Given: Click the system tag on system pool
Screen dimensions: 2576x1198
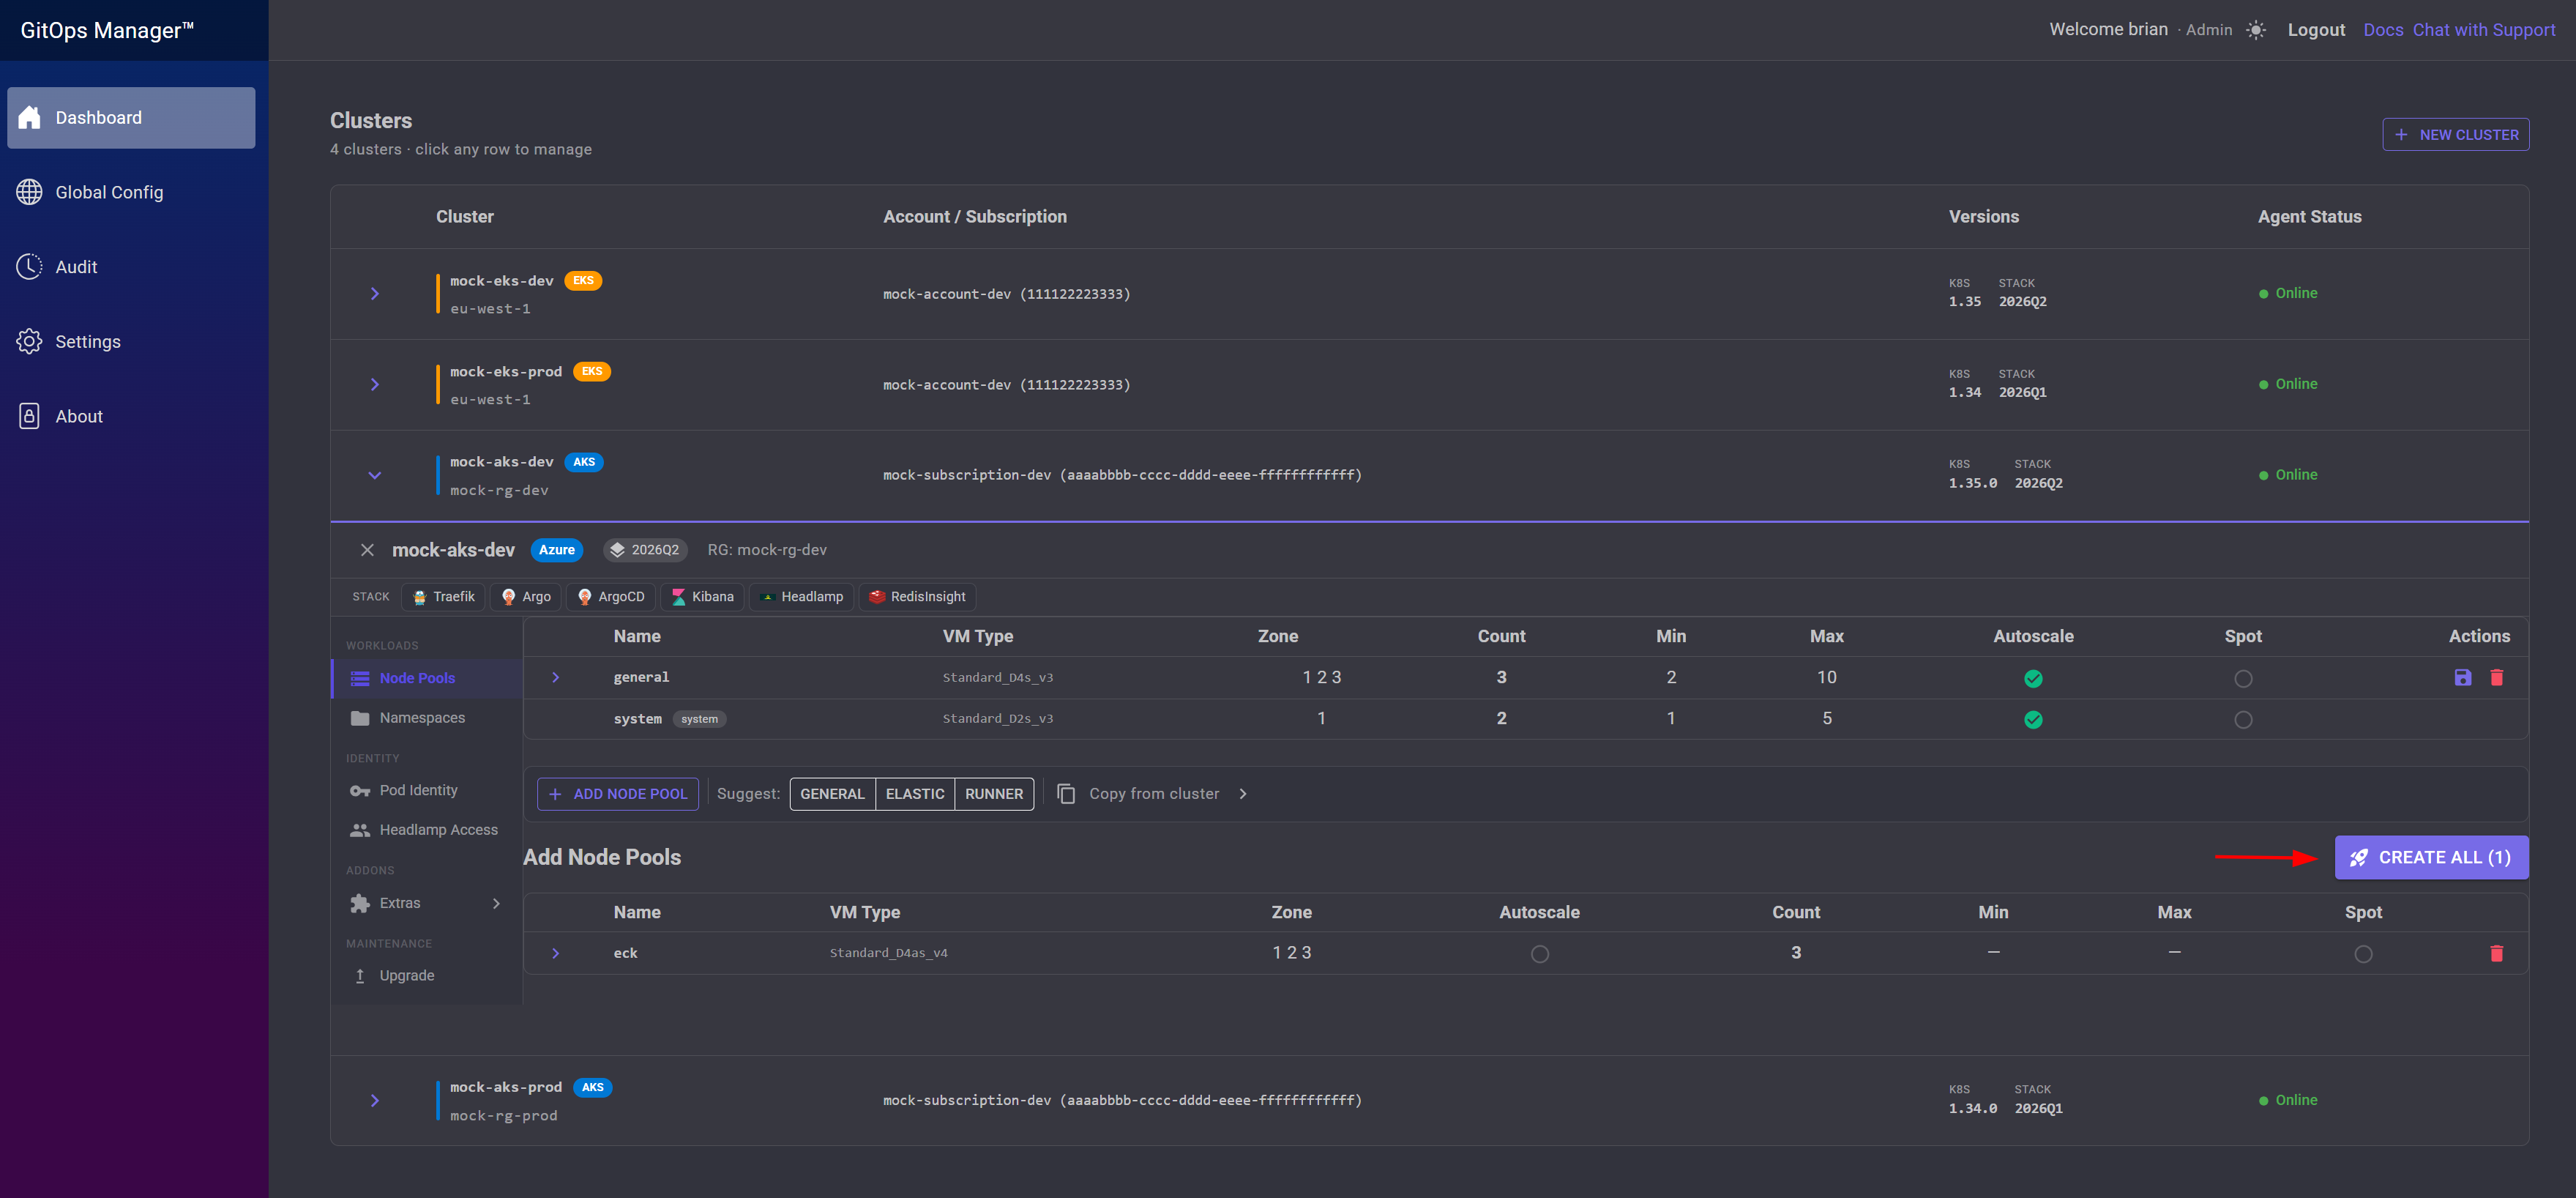Looking at the screenshot, I should [700, 719].
